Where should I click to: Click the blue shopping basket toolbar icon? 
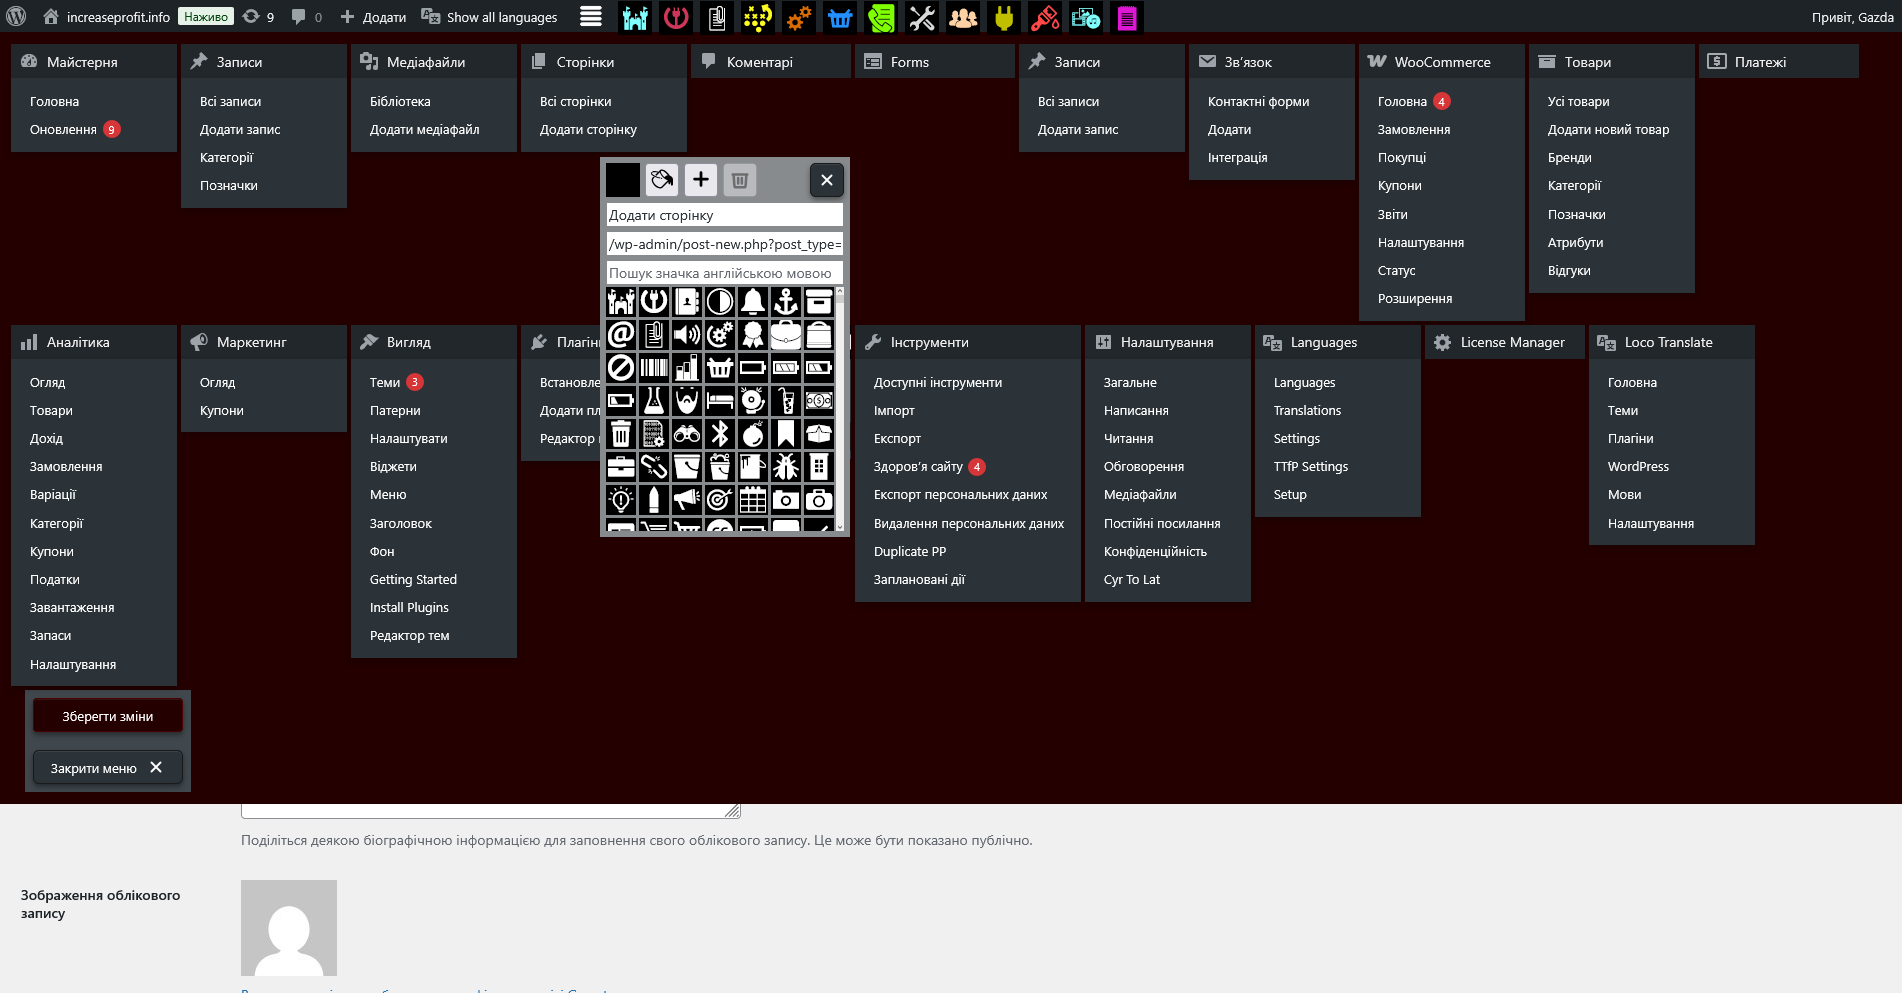point(840,17)
